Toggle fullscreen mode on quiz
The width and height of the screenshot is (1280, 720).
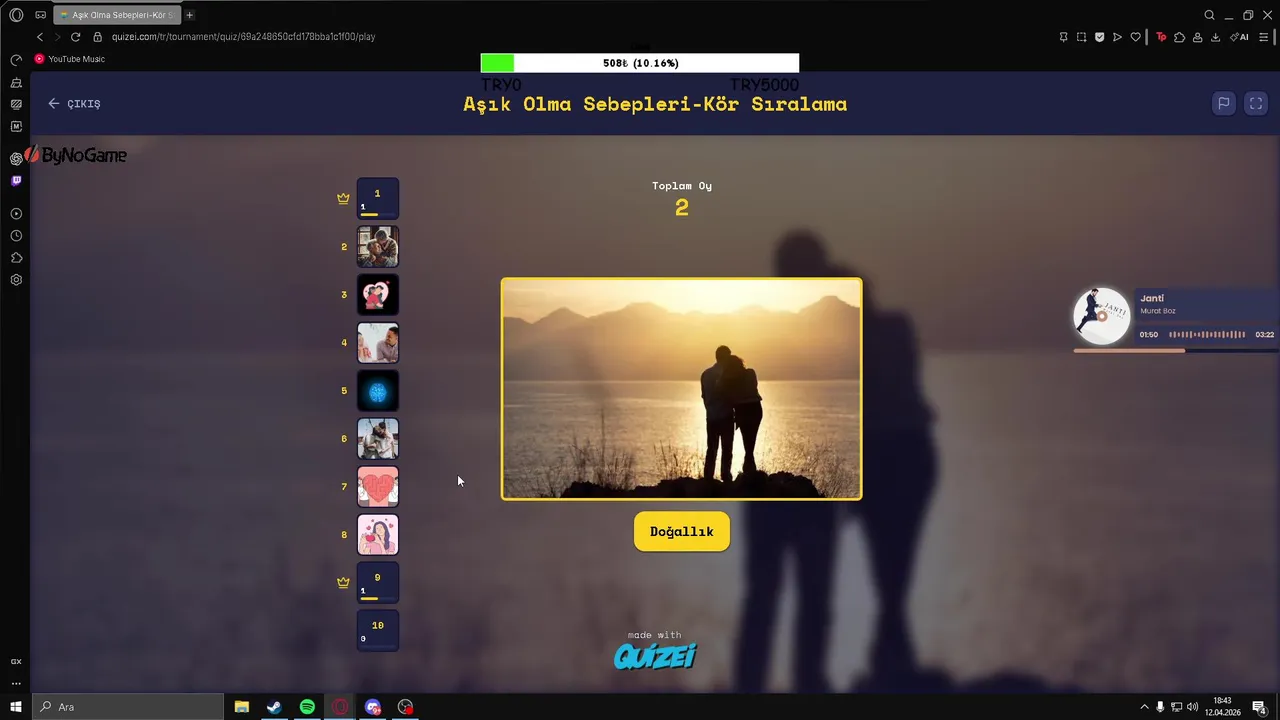click(x=1256, y=103)
